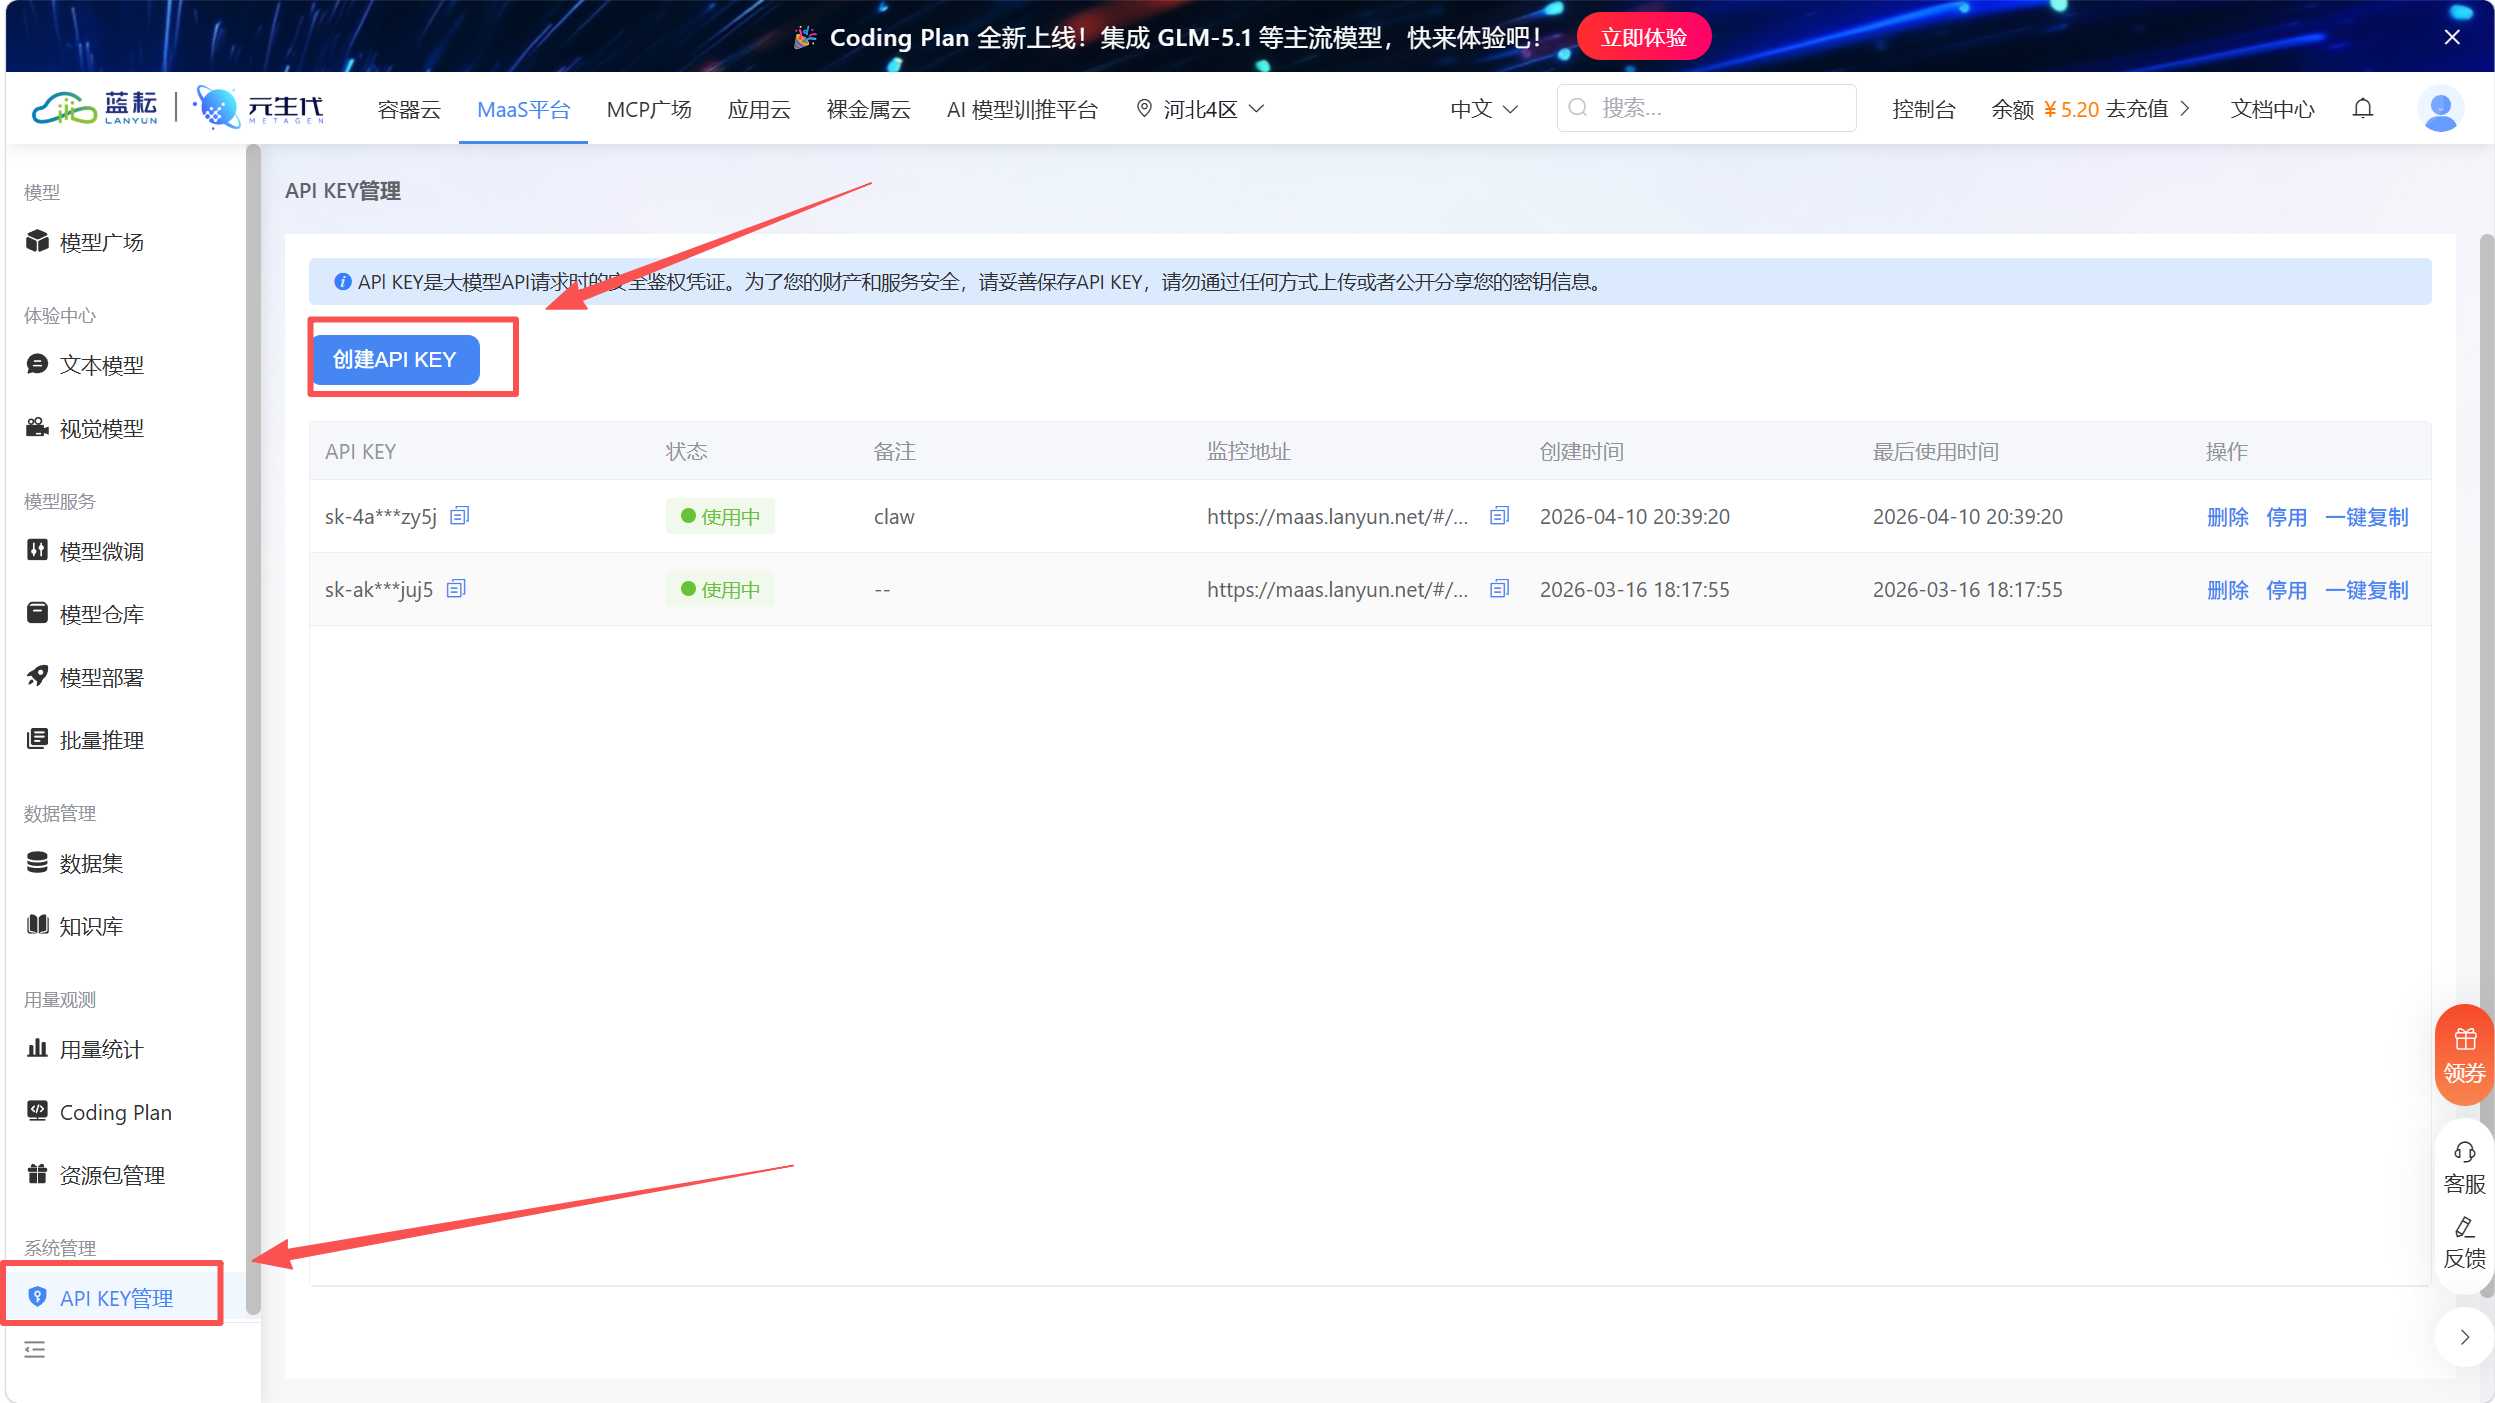The height and width of the screenshot is (1403, 2495).
Task: Click the sidebar vertical scrollbar
Action: click(x=253, y=730)
